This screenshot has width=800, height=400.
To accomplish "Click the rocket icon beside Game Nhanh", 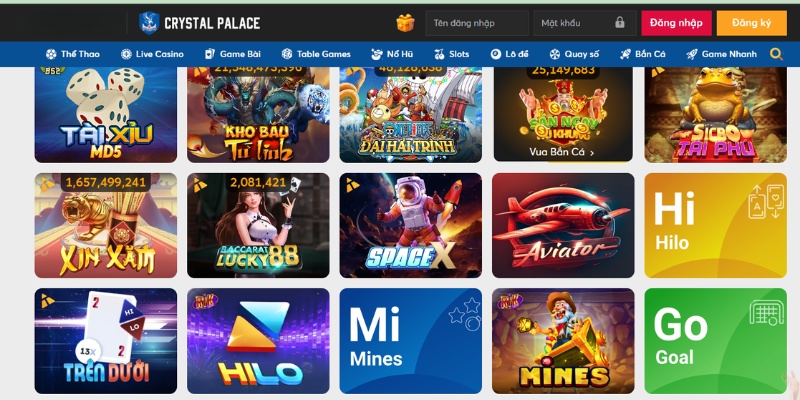I will tap(692, 54).
